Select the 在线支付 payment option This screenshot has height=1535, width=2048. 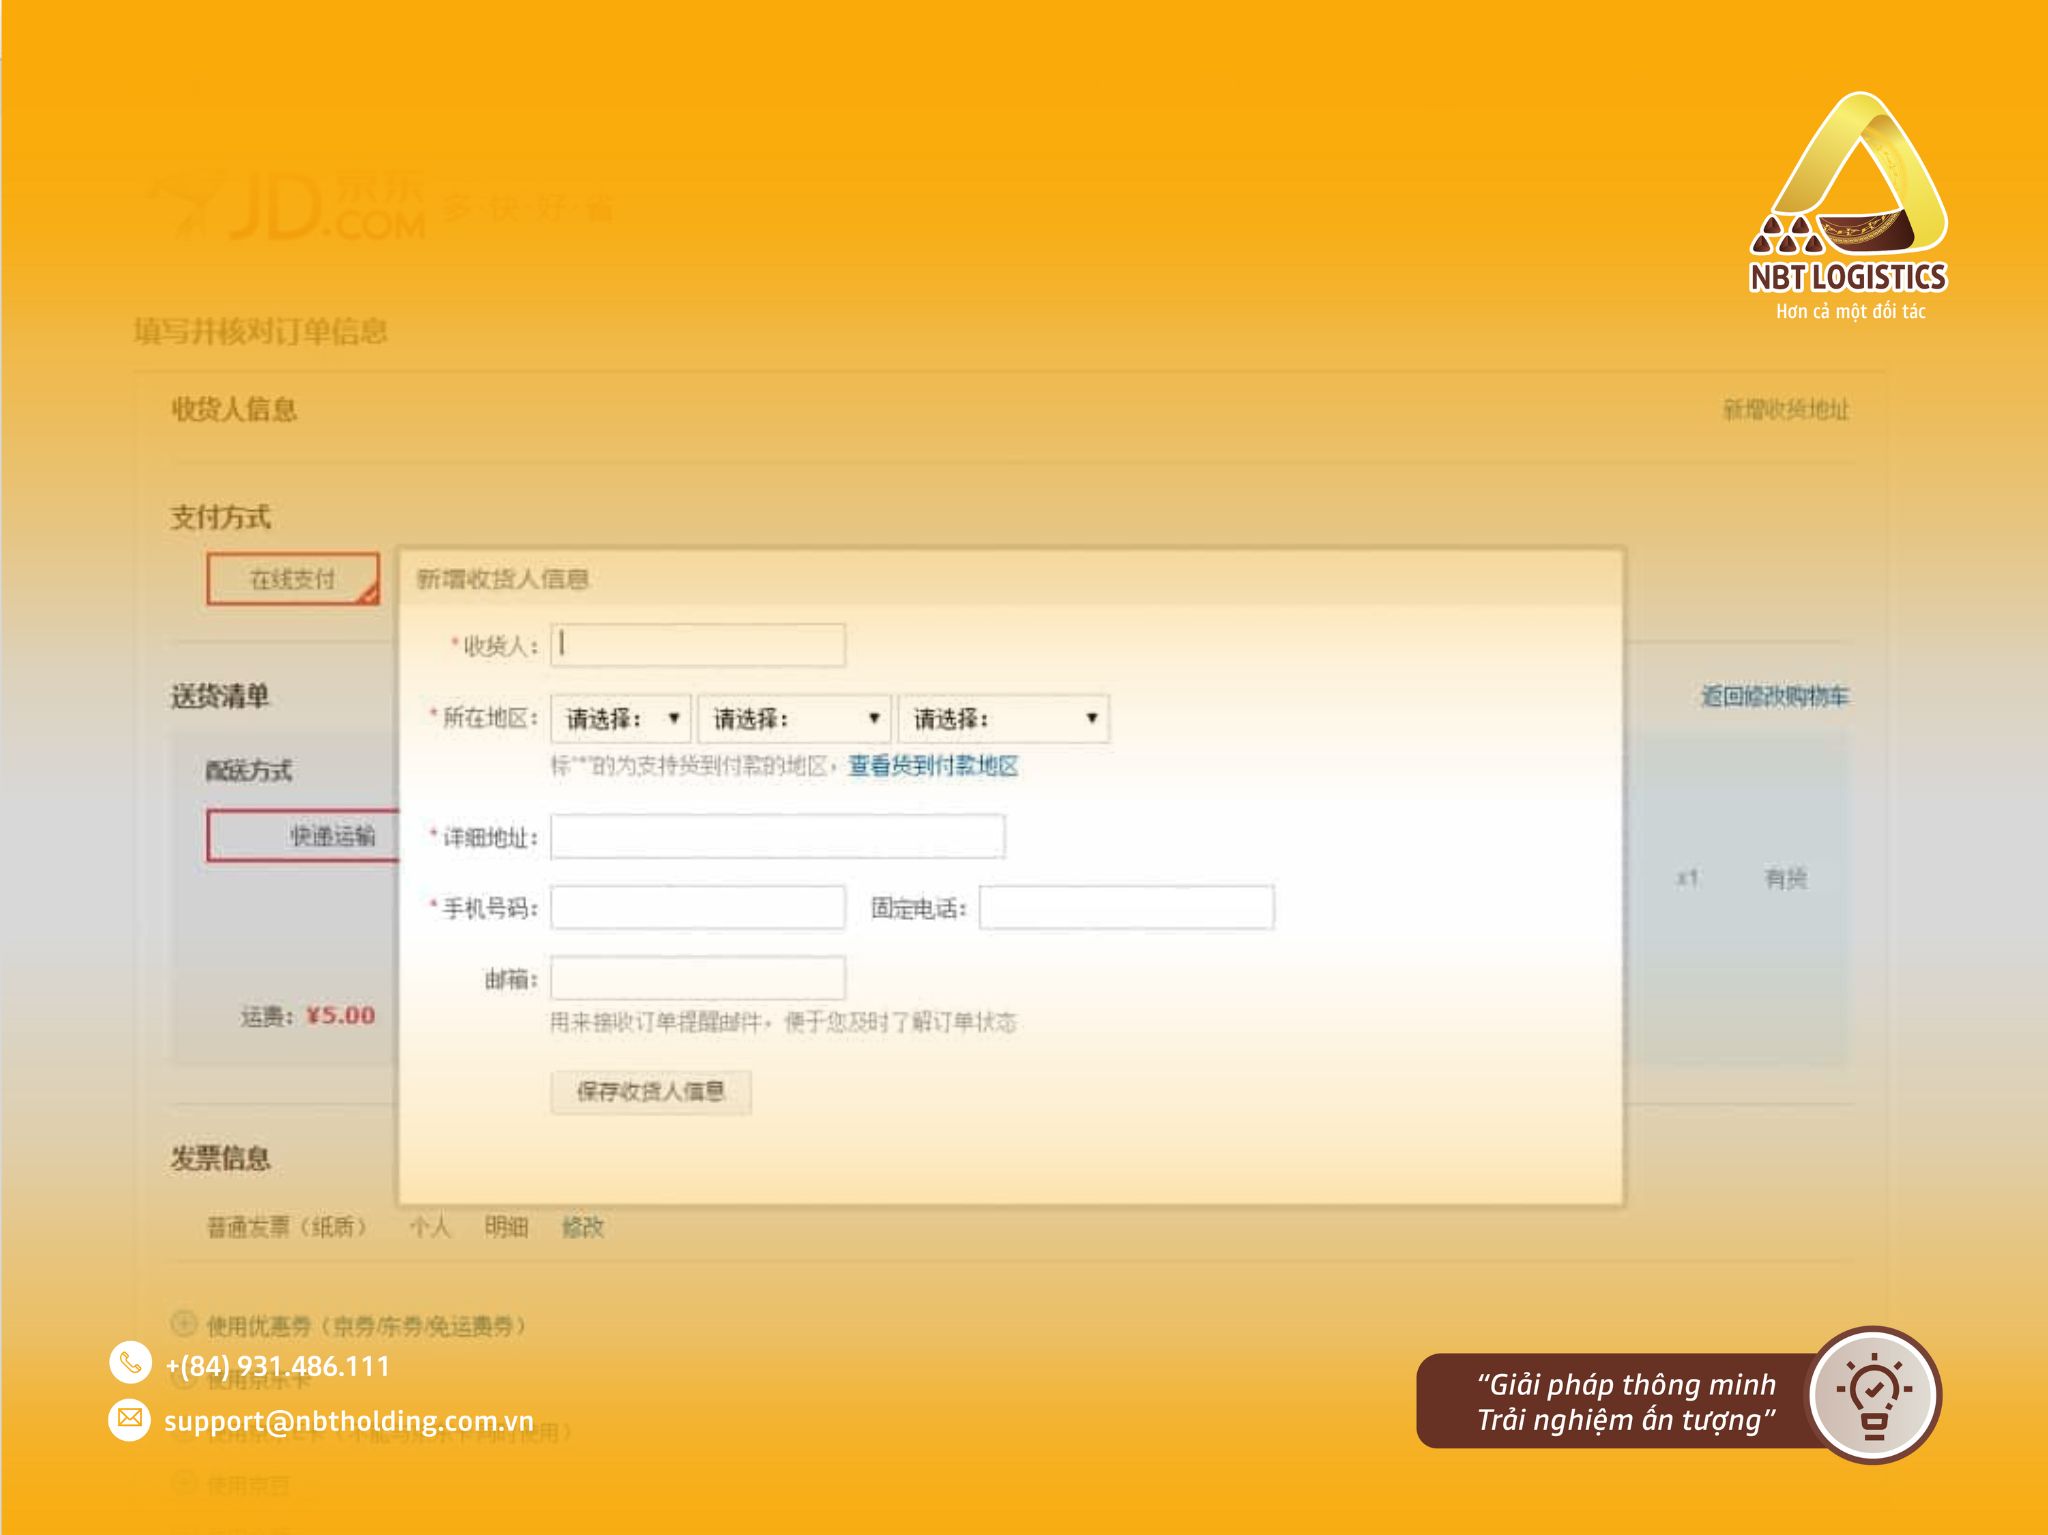point(293,579)
